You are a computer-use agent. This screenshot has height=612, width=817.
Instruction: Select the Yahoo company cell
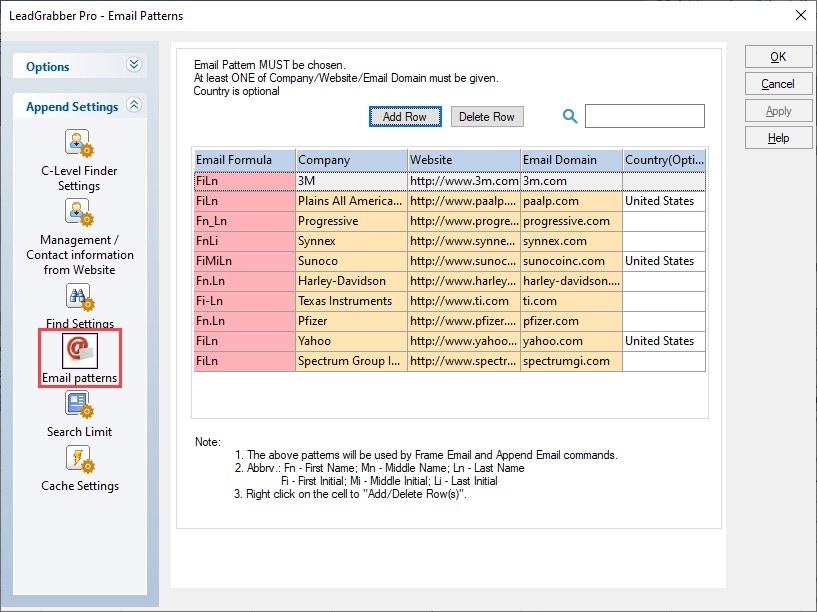(x=351, y=341)
